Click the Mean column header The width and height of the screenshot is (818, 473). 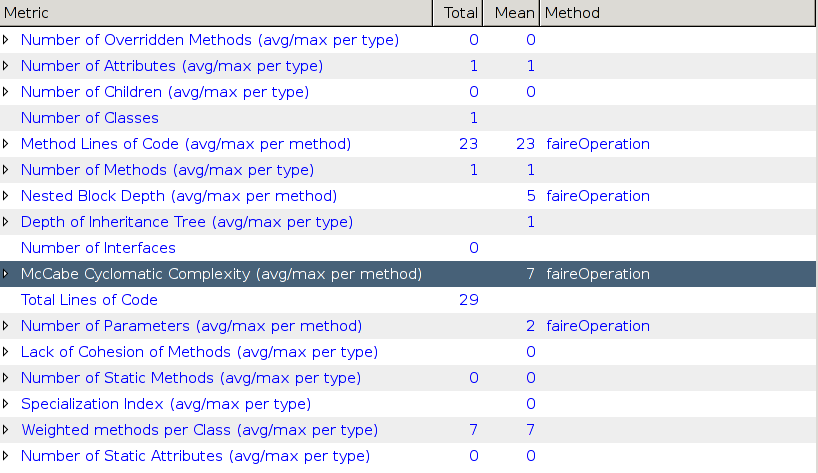[x=510, y=13]
